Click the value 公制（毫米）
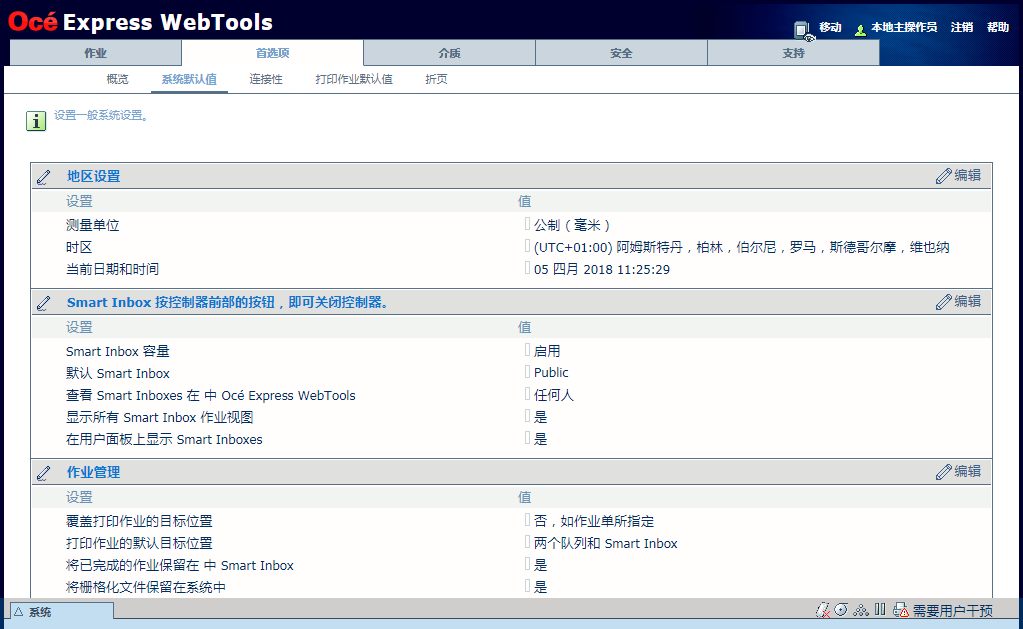Screen dimensions: 1023x629 coord(572,225)
